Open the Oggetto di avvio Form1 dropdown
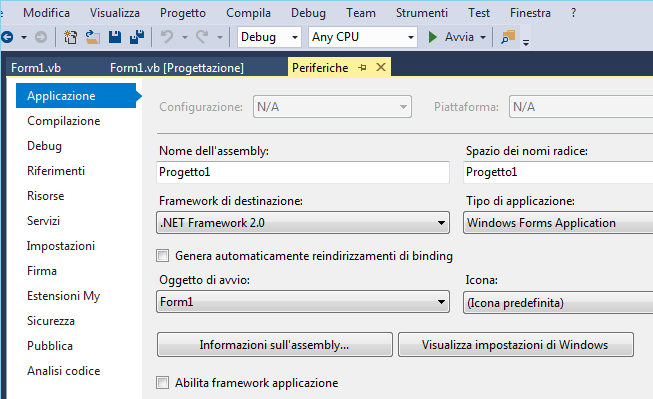The height and width of the screenshot is (399, 653). point(303,302)
